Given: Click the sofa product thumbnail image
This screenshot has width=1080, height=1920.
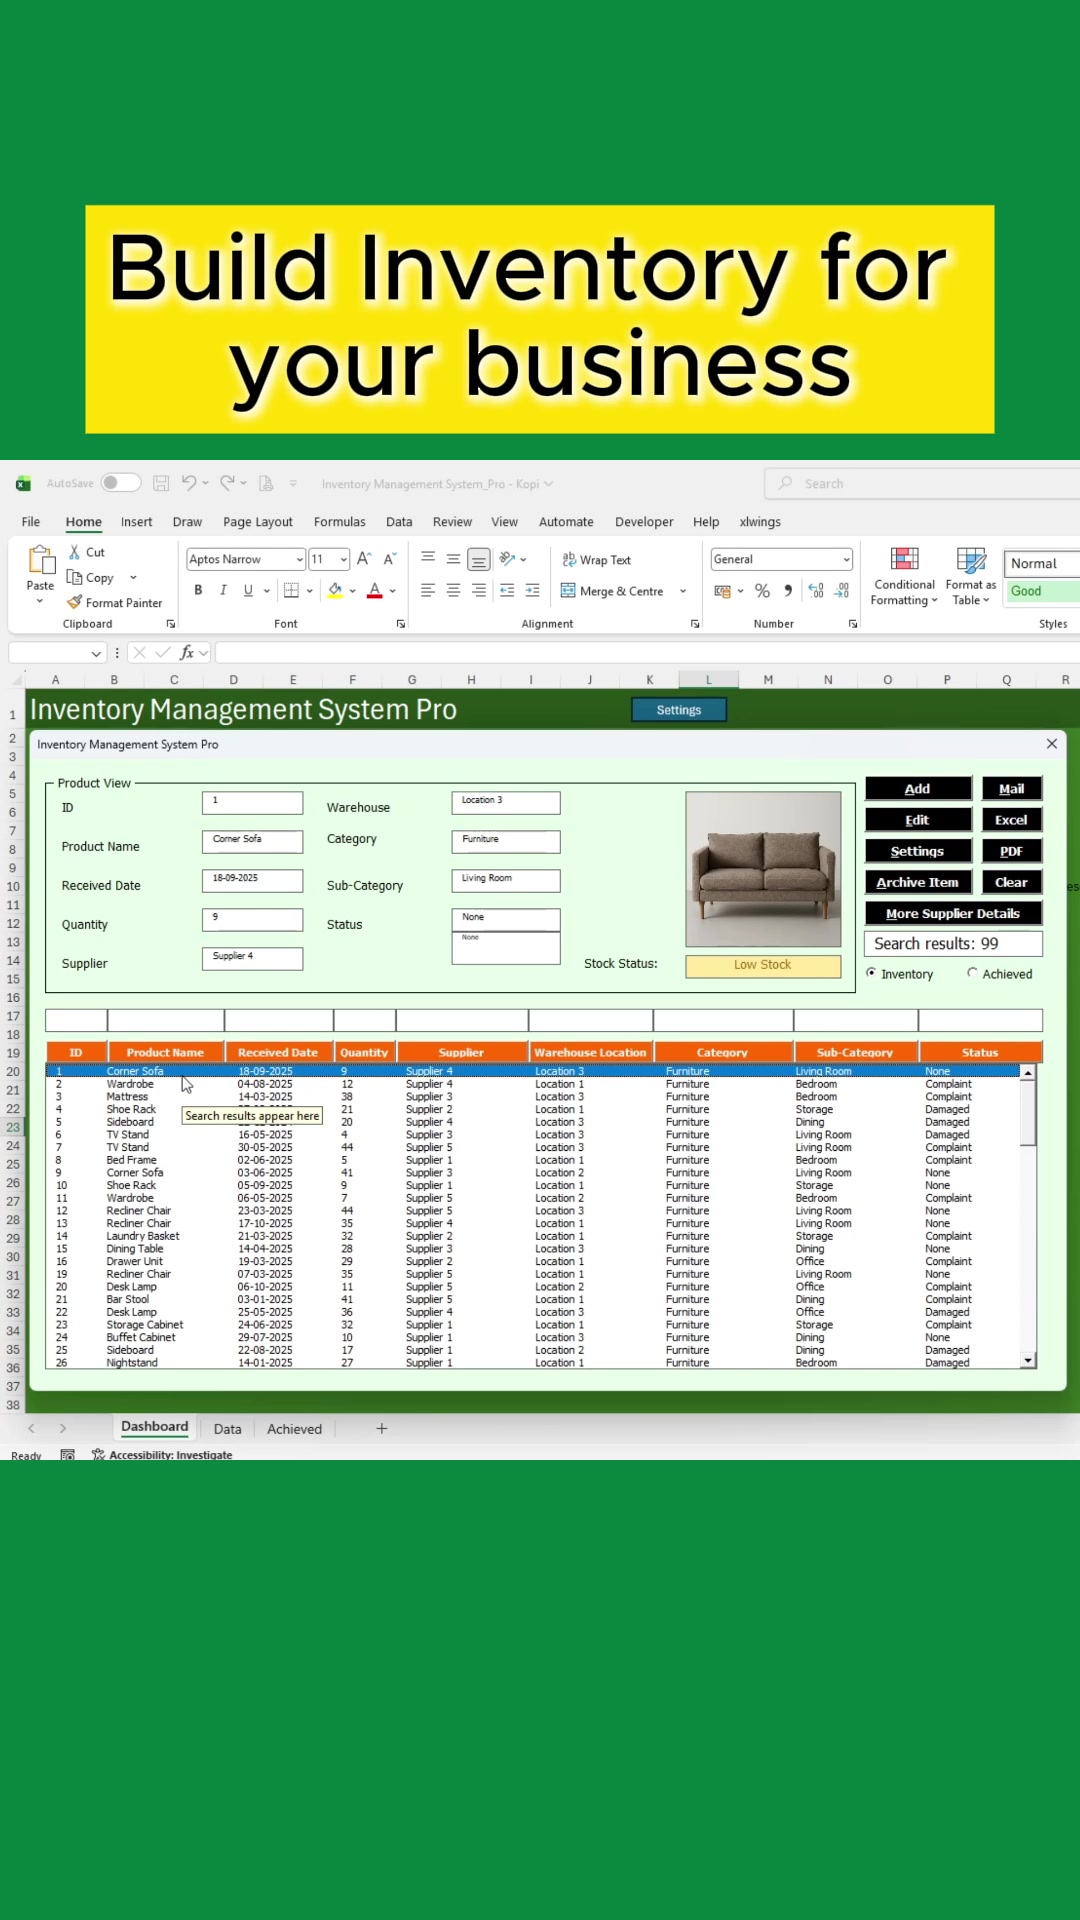Looking at the screenshot, I should click(x=763, y=869).
